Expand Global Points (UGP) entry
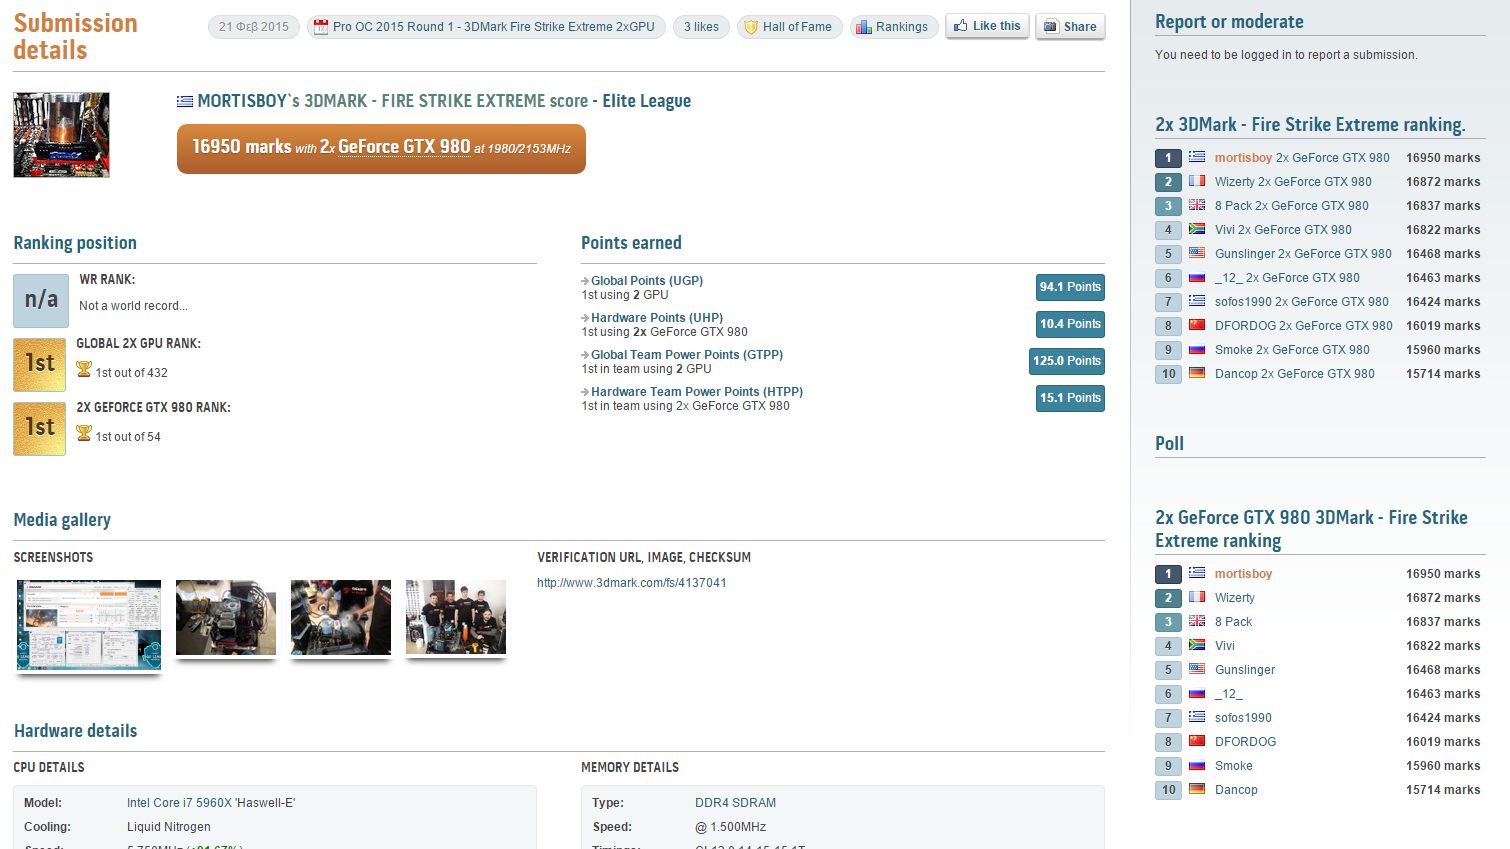This screenshot has width=1510, height=849. [646, 281]
